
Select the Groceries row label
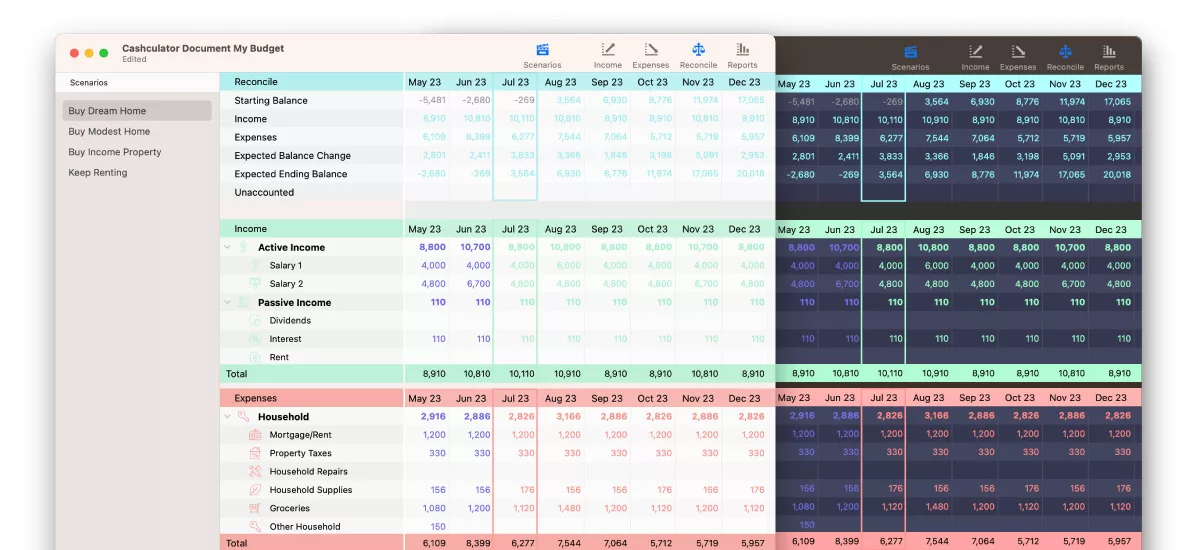coord(290,508)
